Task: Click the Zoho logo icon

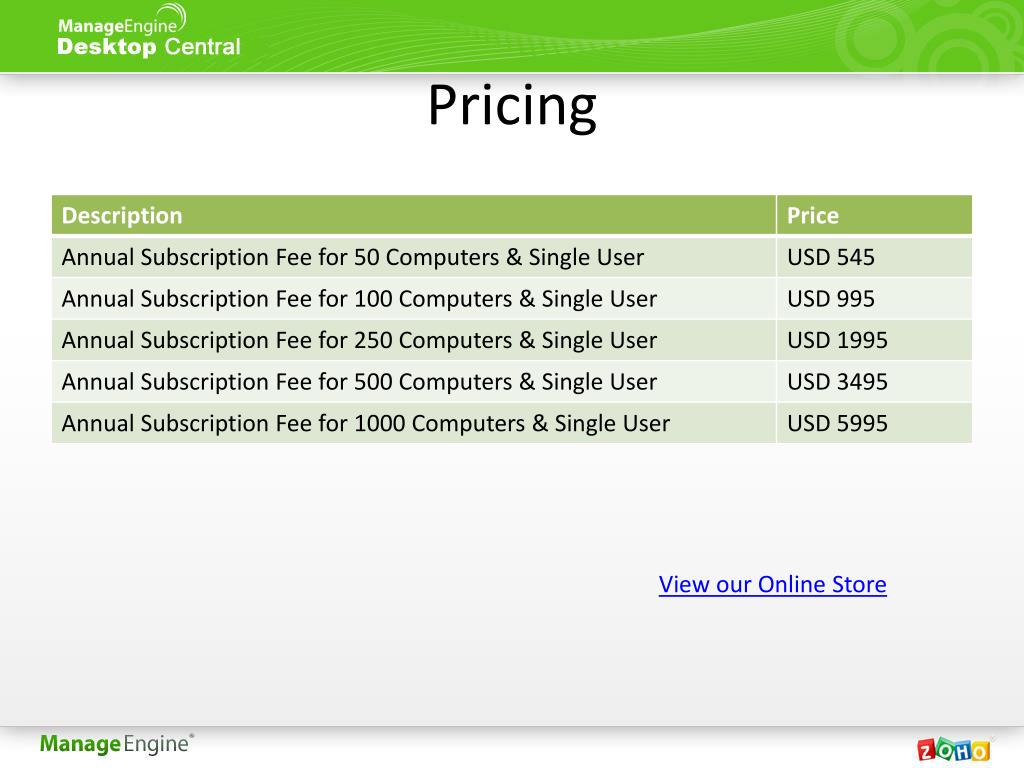Action: click(953, 750)
